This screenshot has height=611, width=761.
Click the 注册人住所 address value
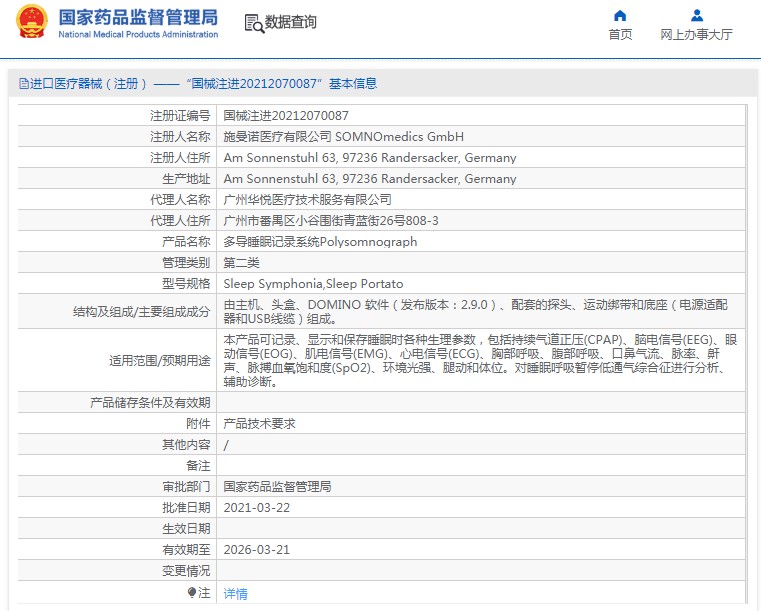tap(370, 158)
